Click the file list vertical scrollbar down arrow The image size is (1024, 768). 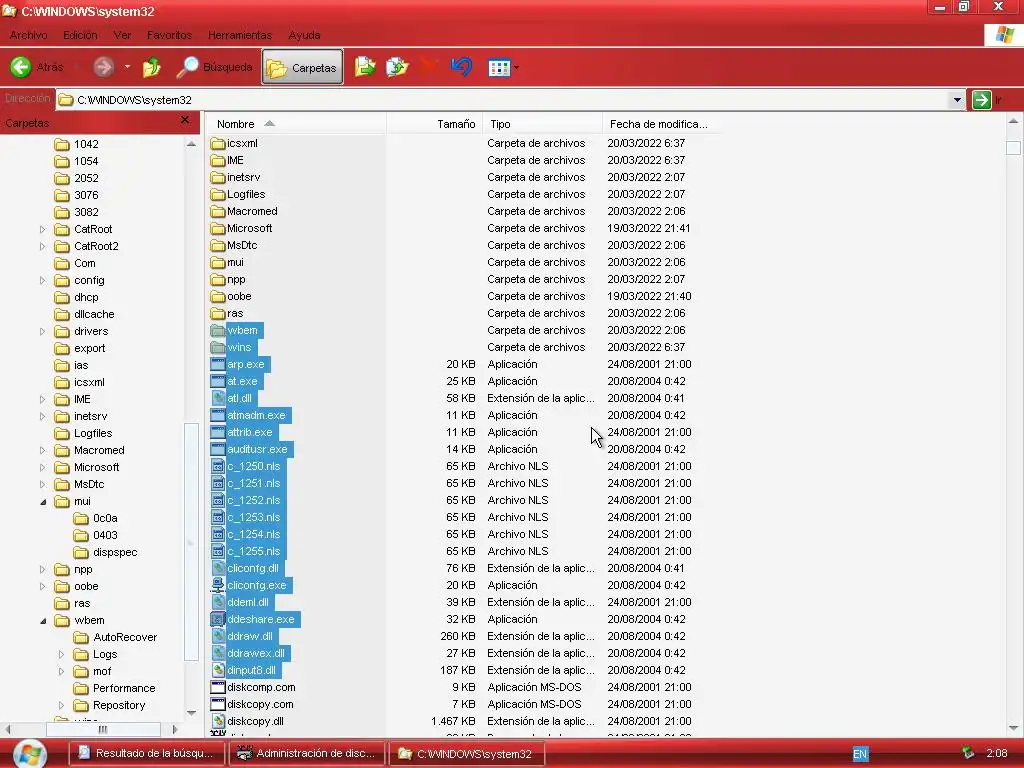(x=1013, y=728)
